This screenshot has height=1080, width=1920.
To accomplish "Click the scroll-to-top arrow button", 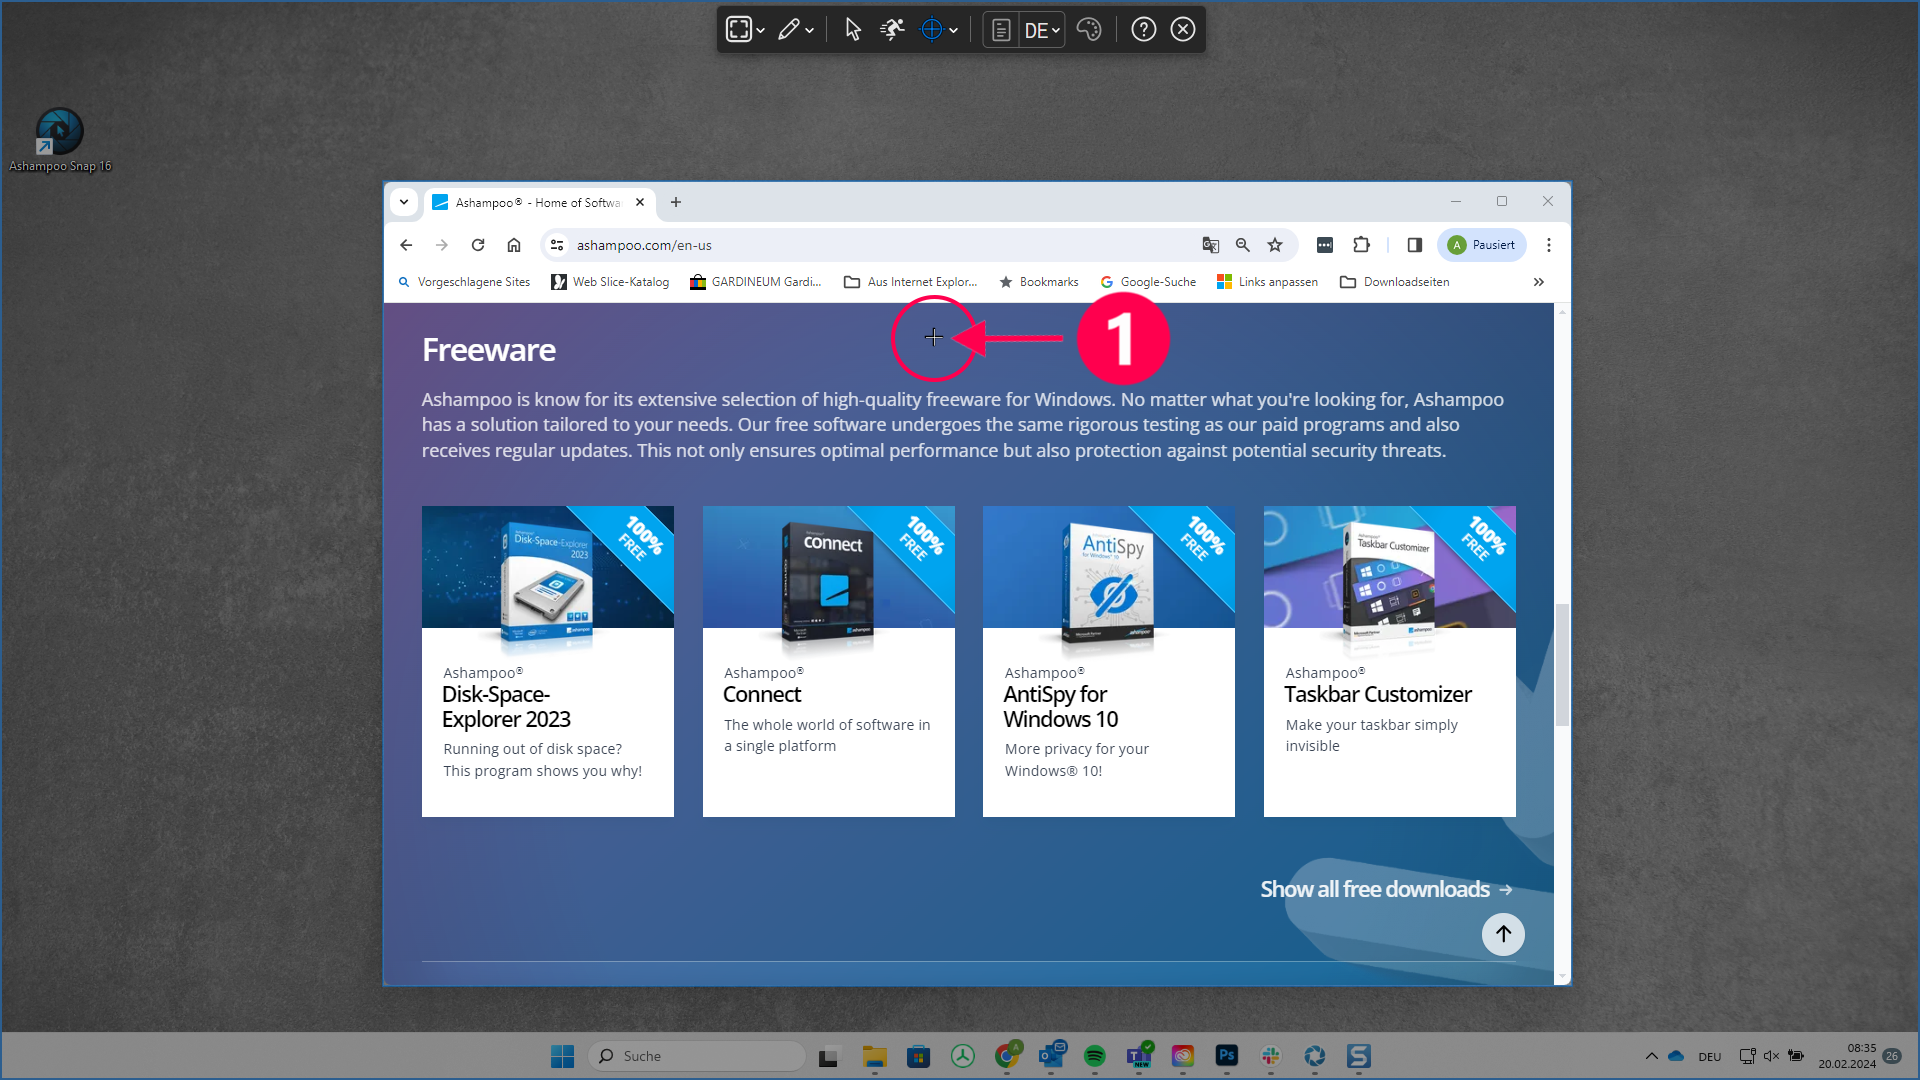I will (1503, 934).
